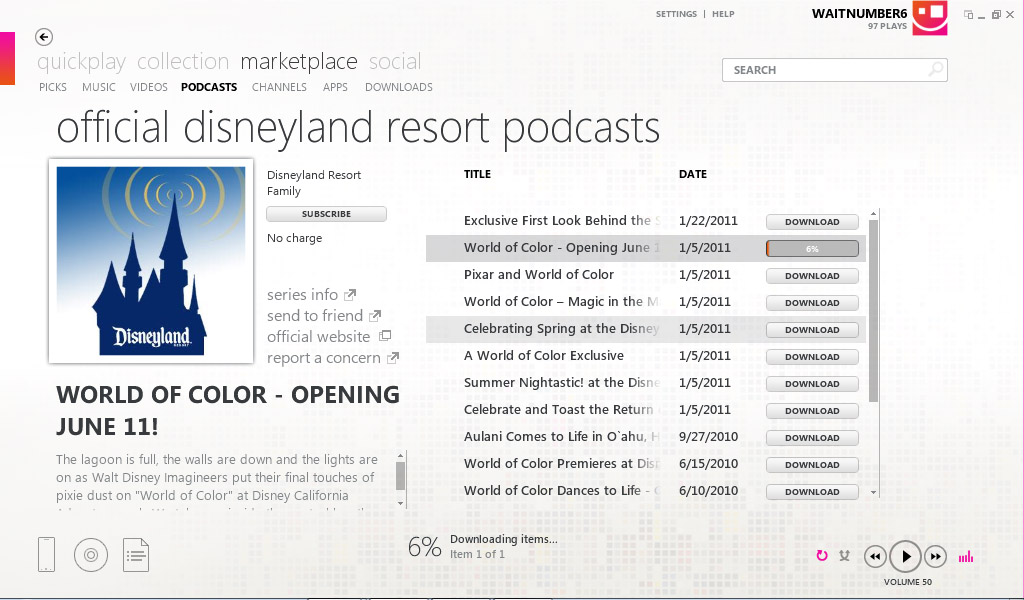Open the official website link
The width and height of the screenshot is (1024, 600).
click(319, 337)
